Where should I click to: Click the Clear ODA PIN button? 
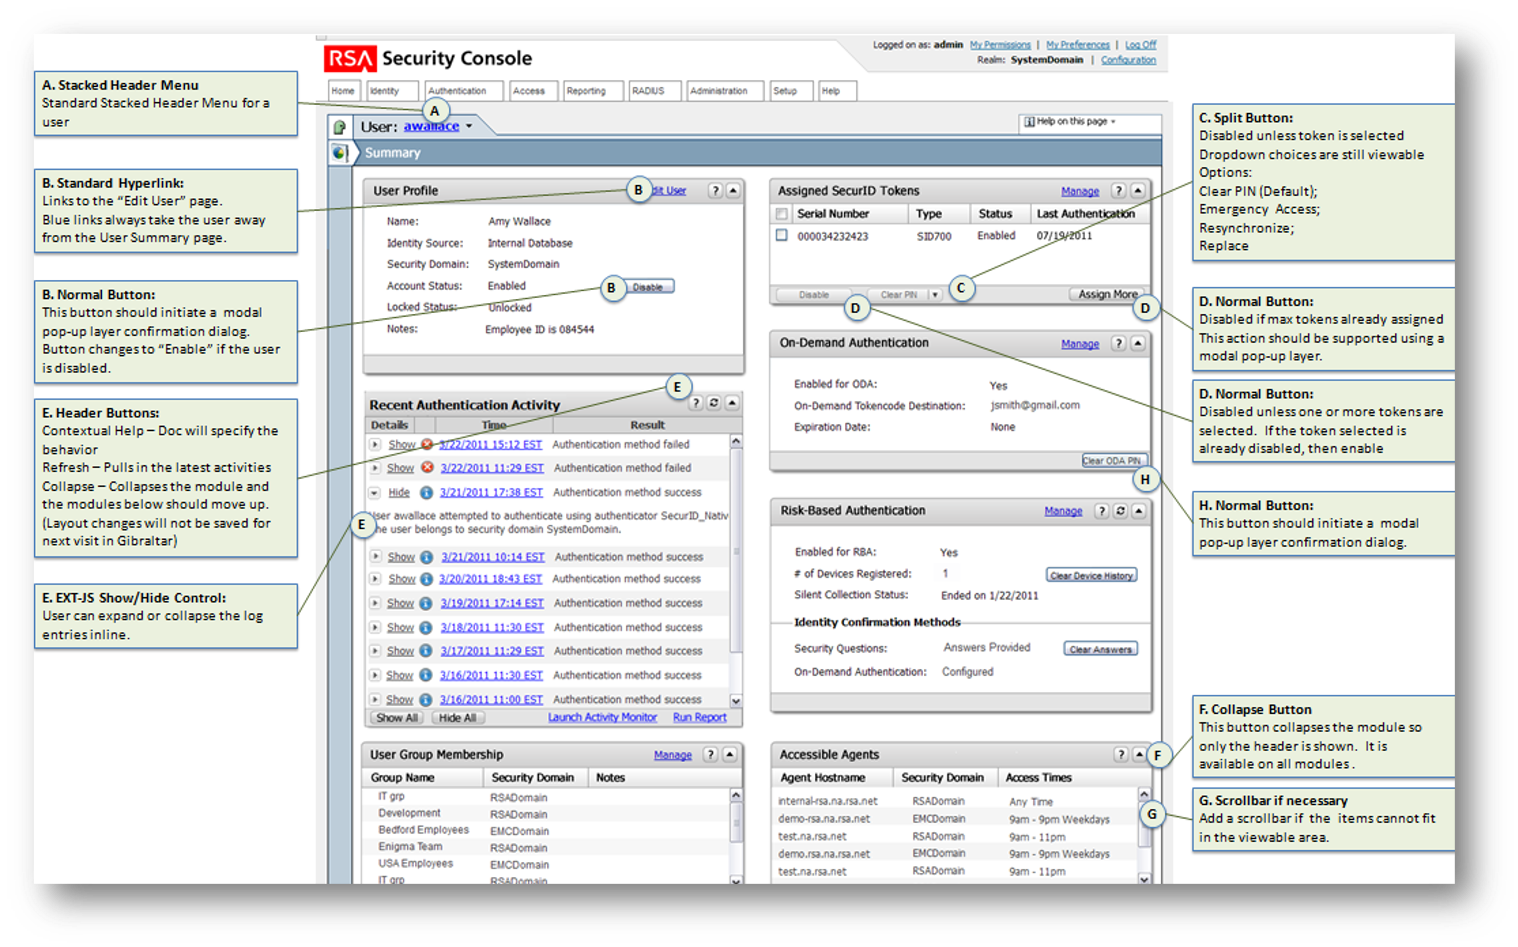tap(1114, 461)
